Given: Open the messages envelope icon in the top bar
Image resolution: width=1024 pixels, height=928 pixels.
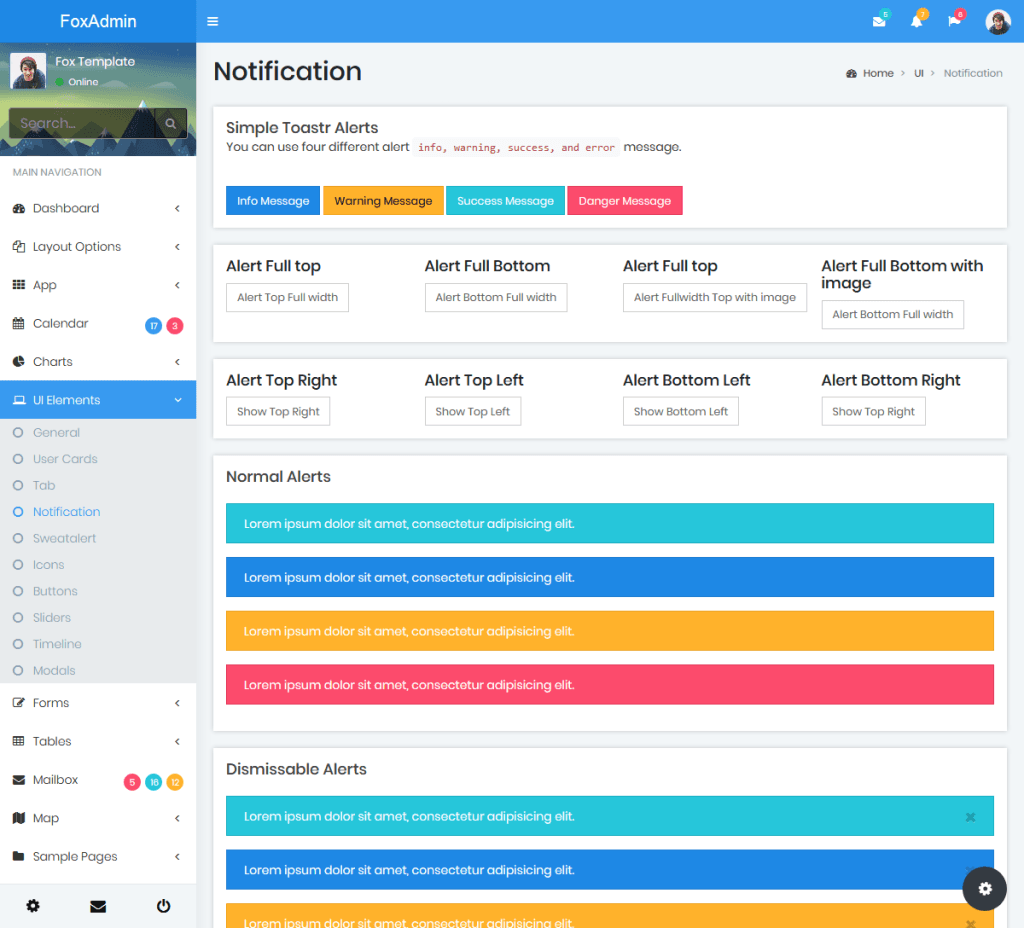Looking at the screenshot, I should pyautogui.click(x=879, y=20).
